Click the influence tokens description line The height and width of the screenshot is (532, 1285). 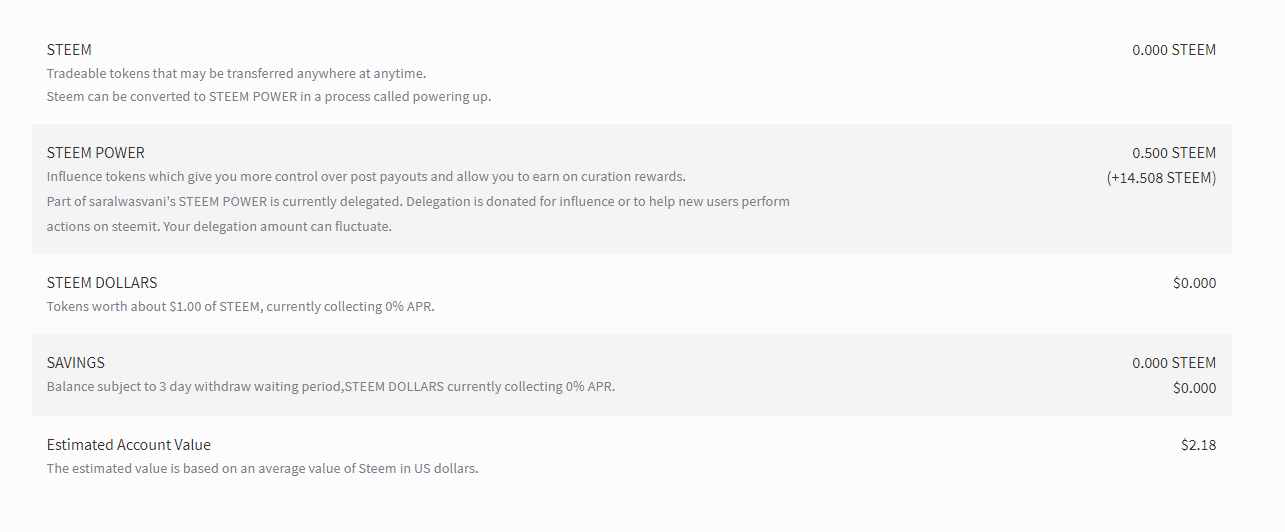click(366, 177)
